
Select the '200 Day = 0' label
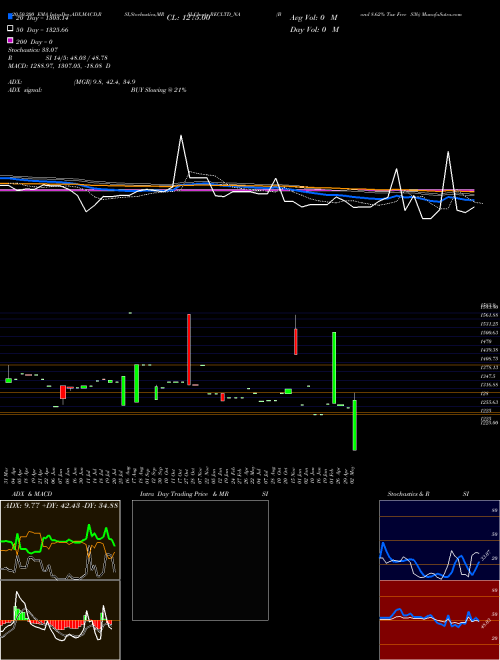pos(34,42)
